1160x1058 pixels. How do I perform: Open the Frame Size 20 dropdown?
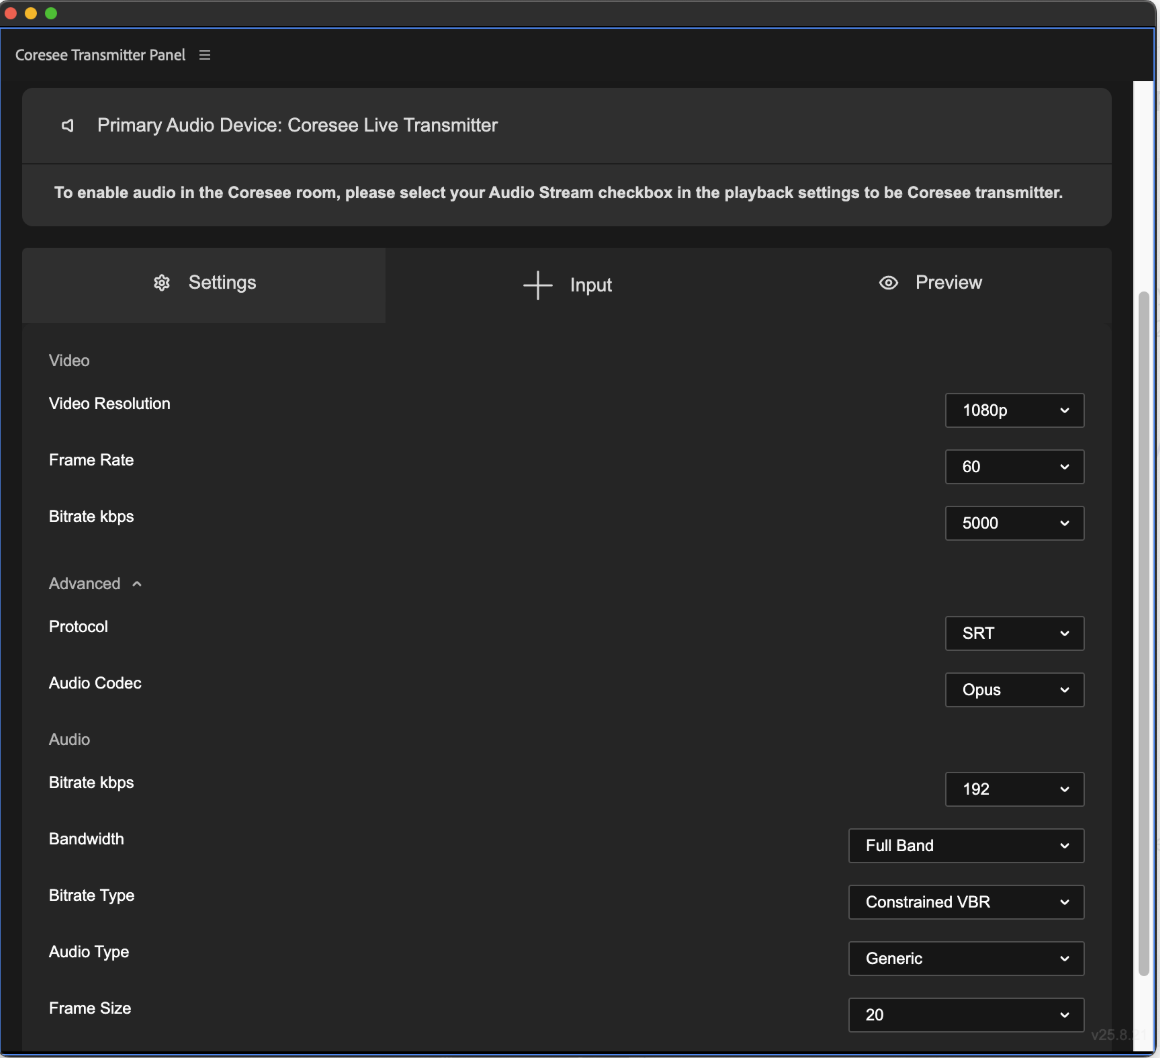pos(966,1015)
